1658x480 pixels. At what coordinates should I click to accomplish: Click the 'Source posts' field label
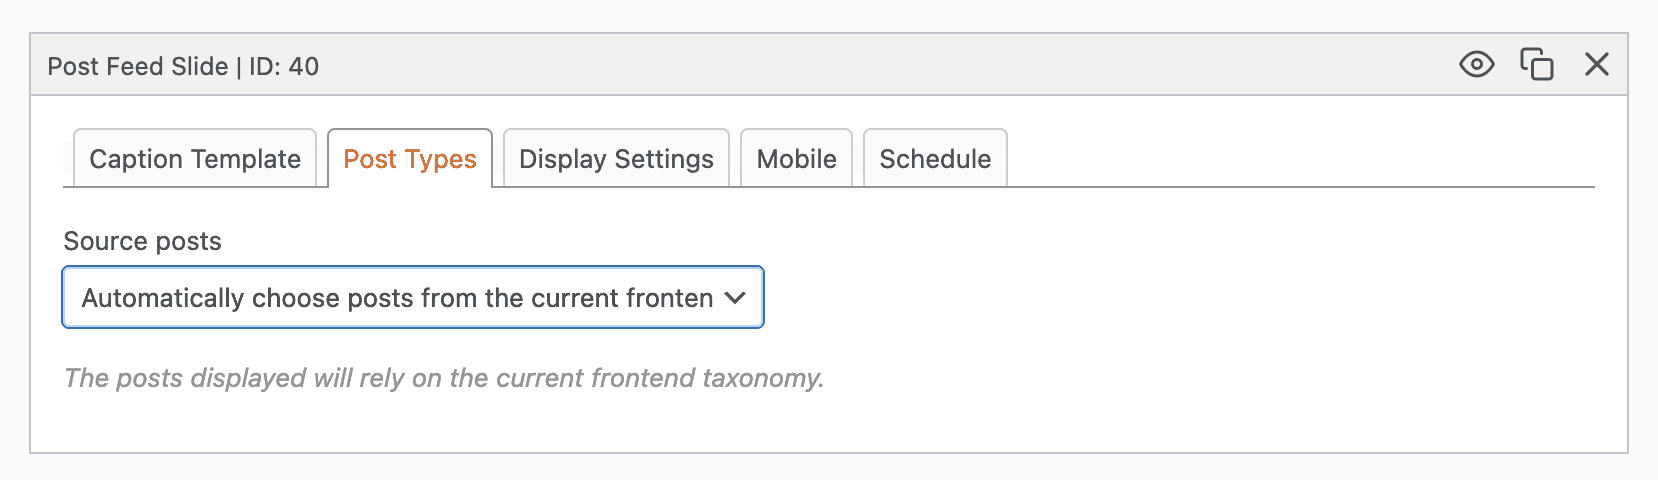coord(142,241)
